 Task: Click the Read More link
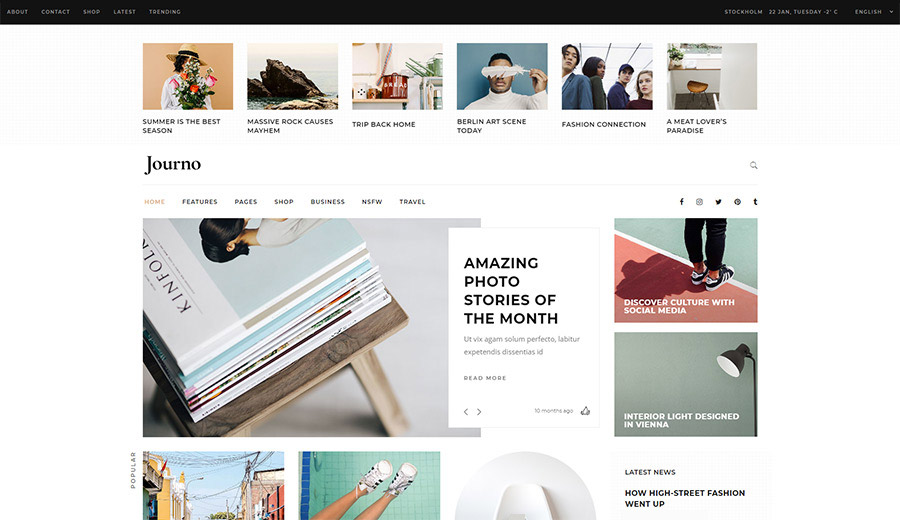pos(485,378)
